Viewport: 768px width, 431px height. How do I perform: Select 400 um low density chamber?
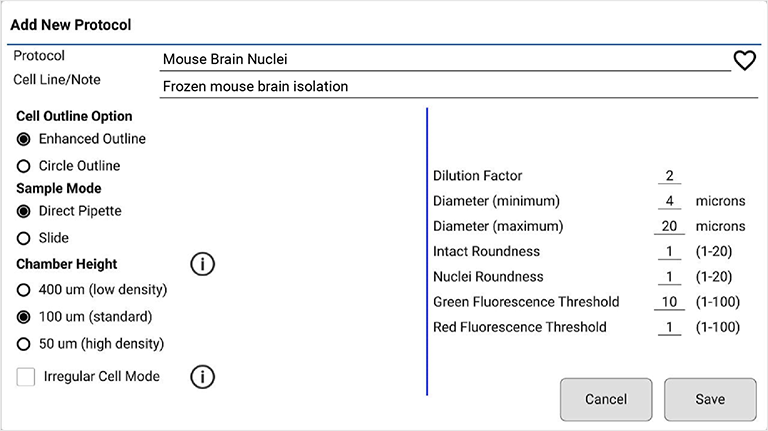coord(24,290)
